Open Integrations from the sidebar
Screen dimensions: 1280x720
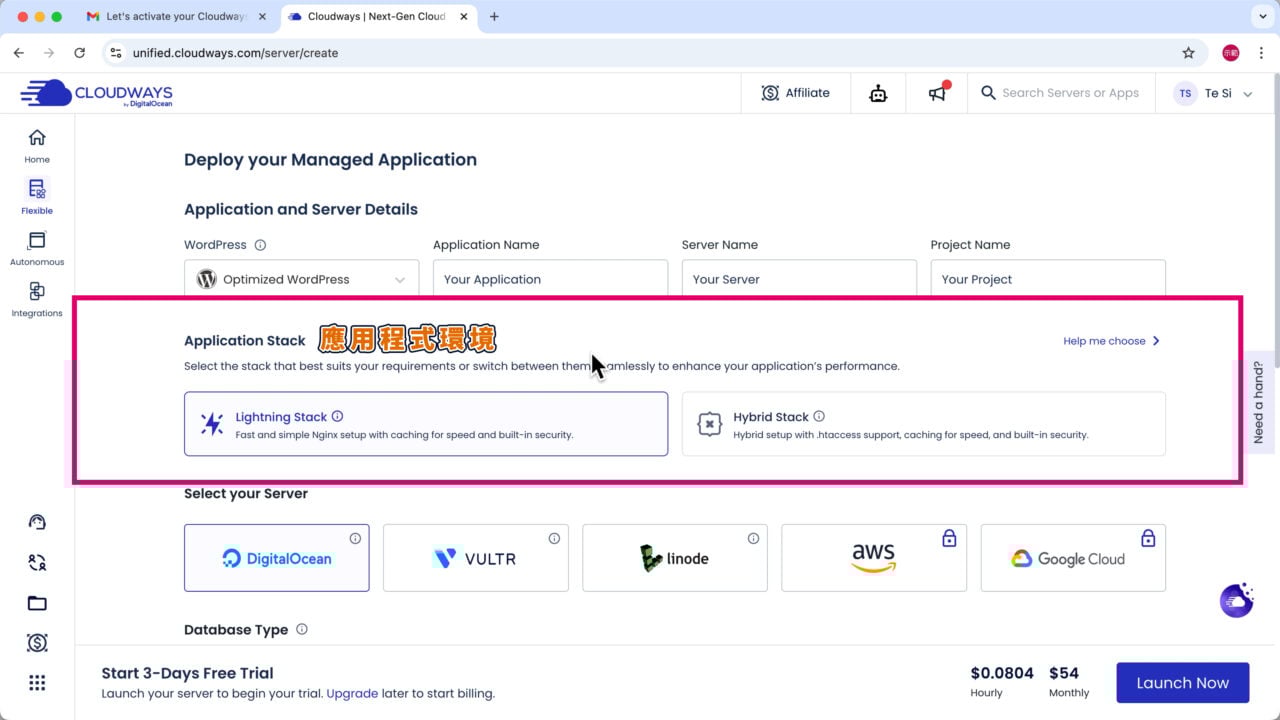(36, 299)
